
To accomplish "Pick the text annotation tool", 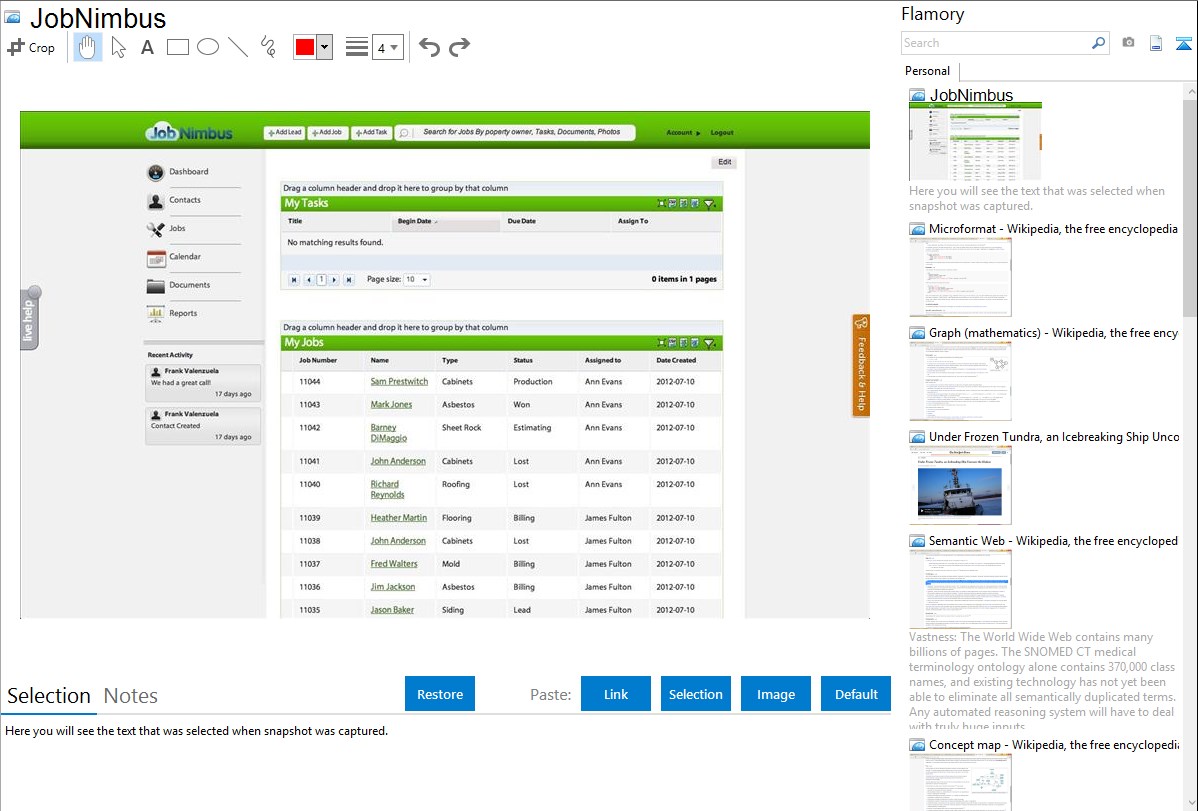I will click(147, 47).
